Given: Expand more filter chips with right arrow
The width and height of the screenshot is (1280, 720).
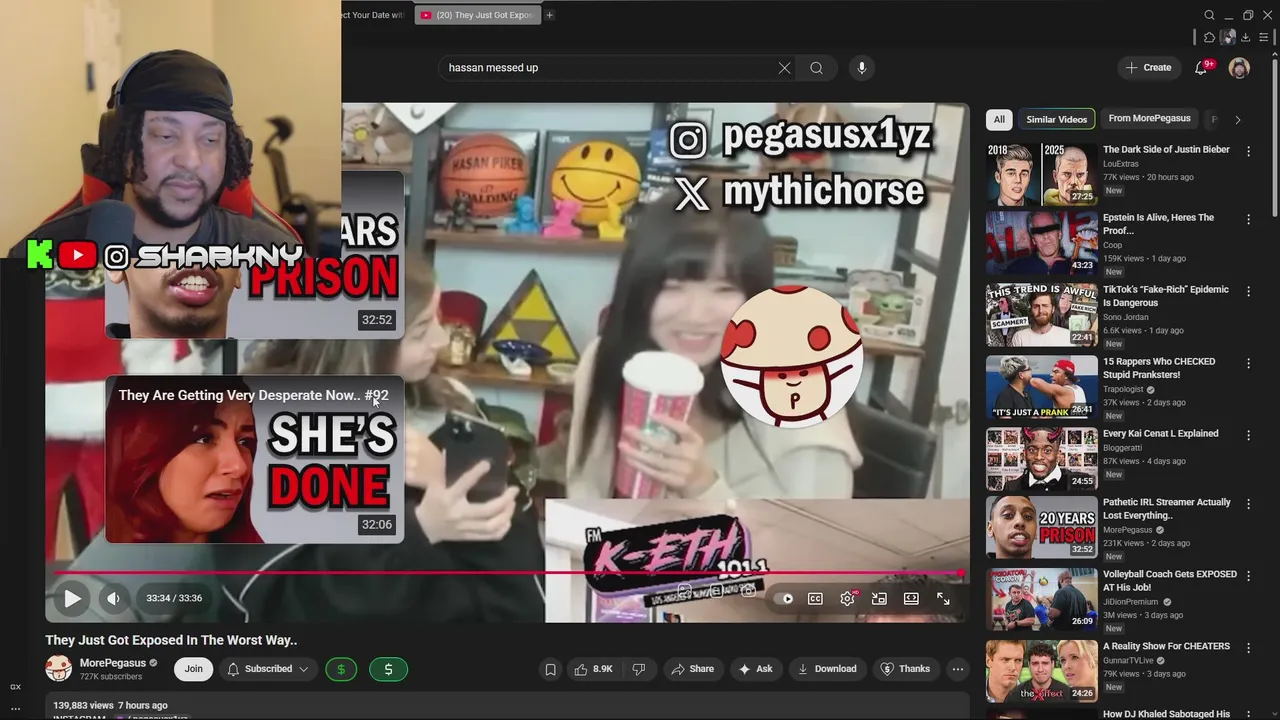Looking at the screenshot, I should tap(1237, 119).
